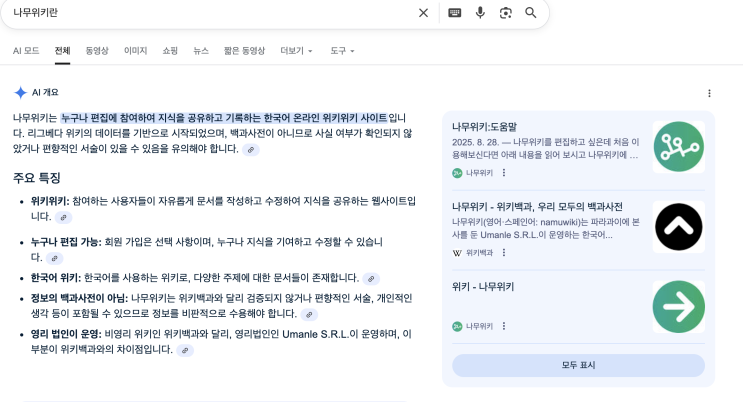Click the bold 정보의 백과사전이 아님: label
Viewport: 743px width, 402px height.
[x=79, y=299]
